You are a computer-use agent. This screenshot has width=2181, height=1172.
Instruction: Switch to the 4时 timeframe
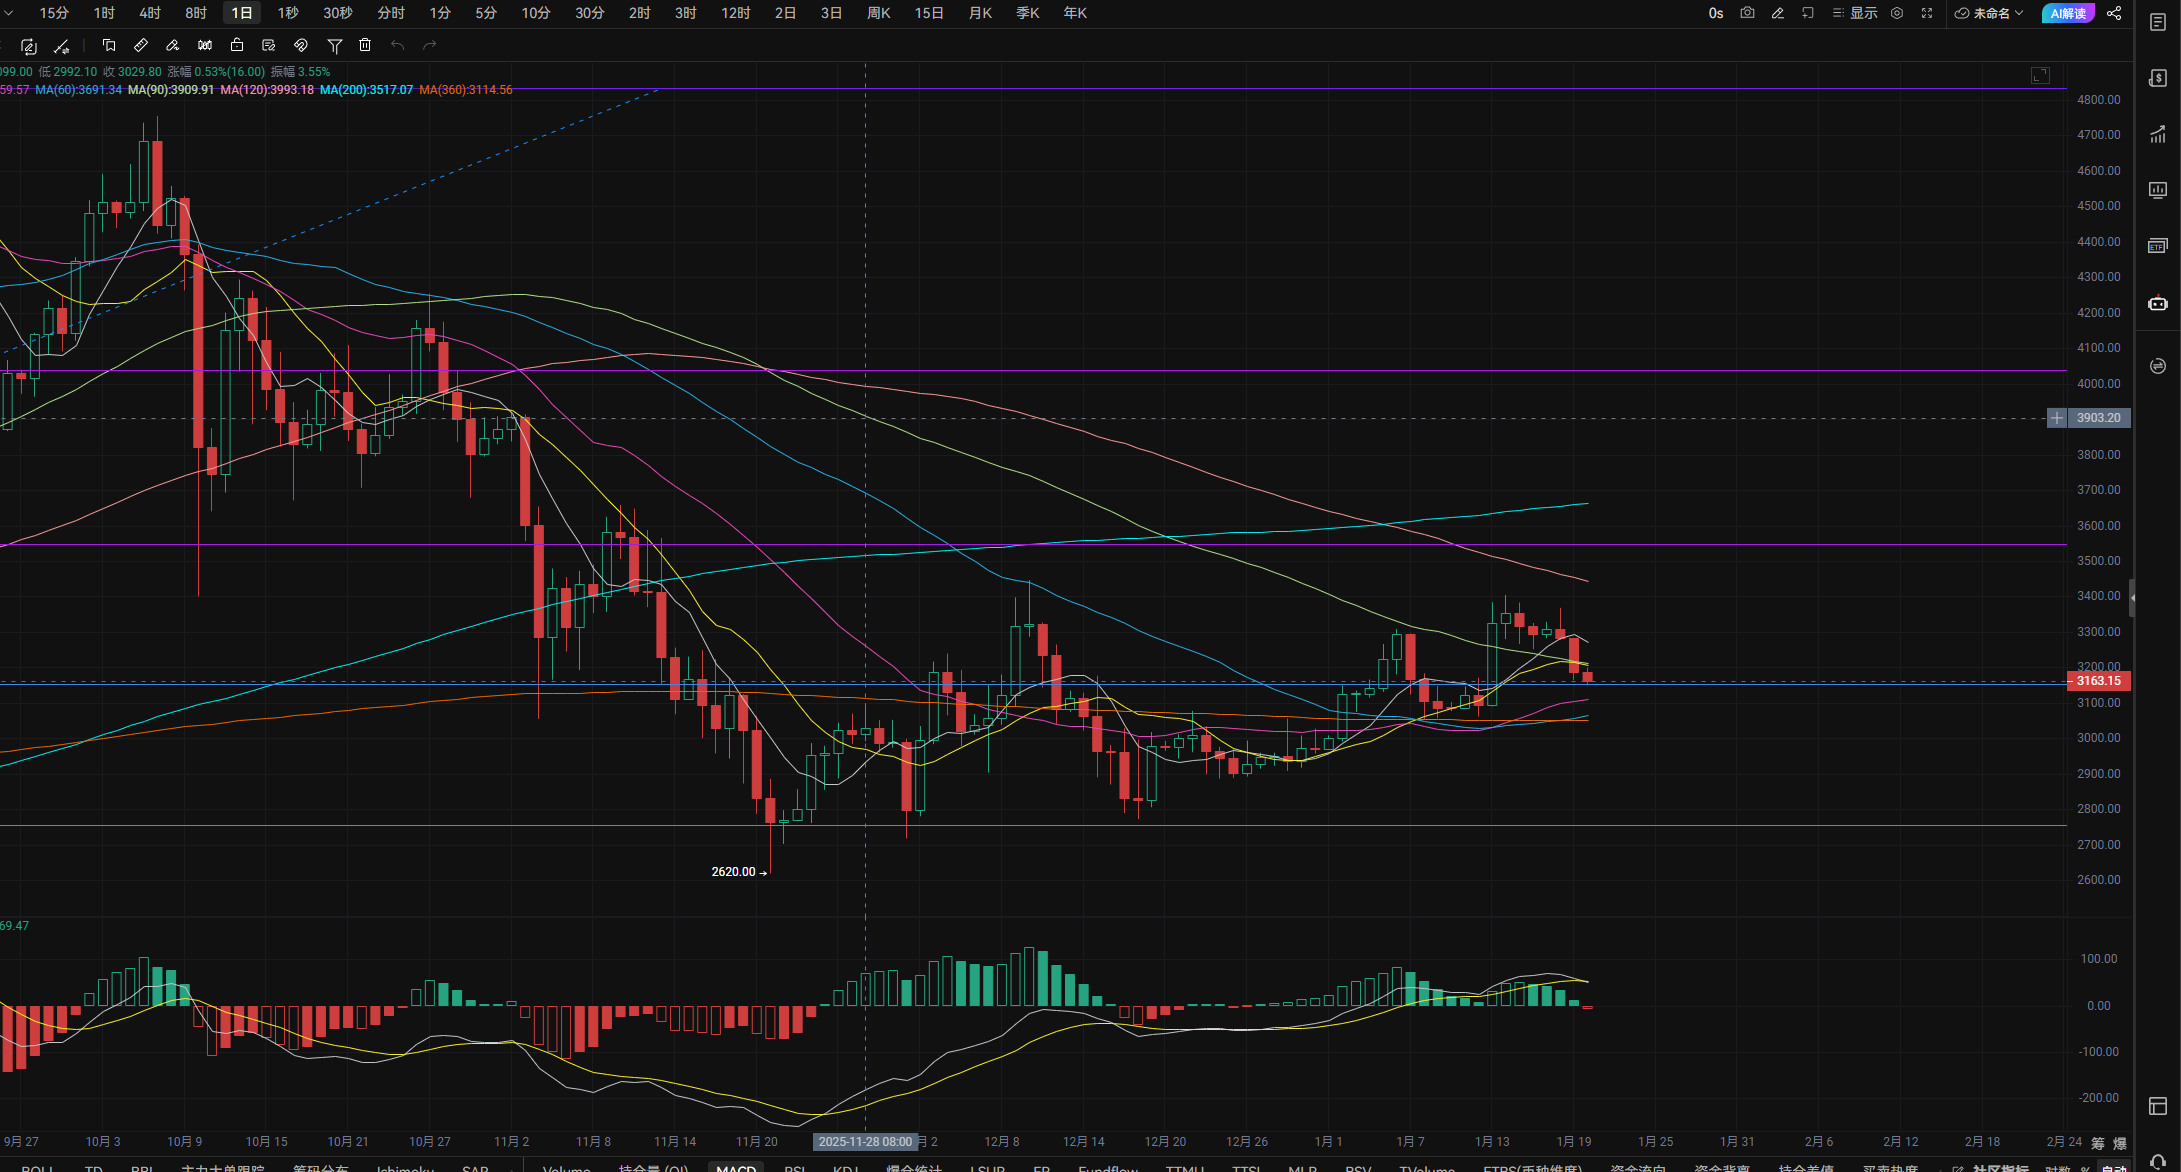pyautogui.click(x=150, y=13)
